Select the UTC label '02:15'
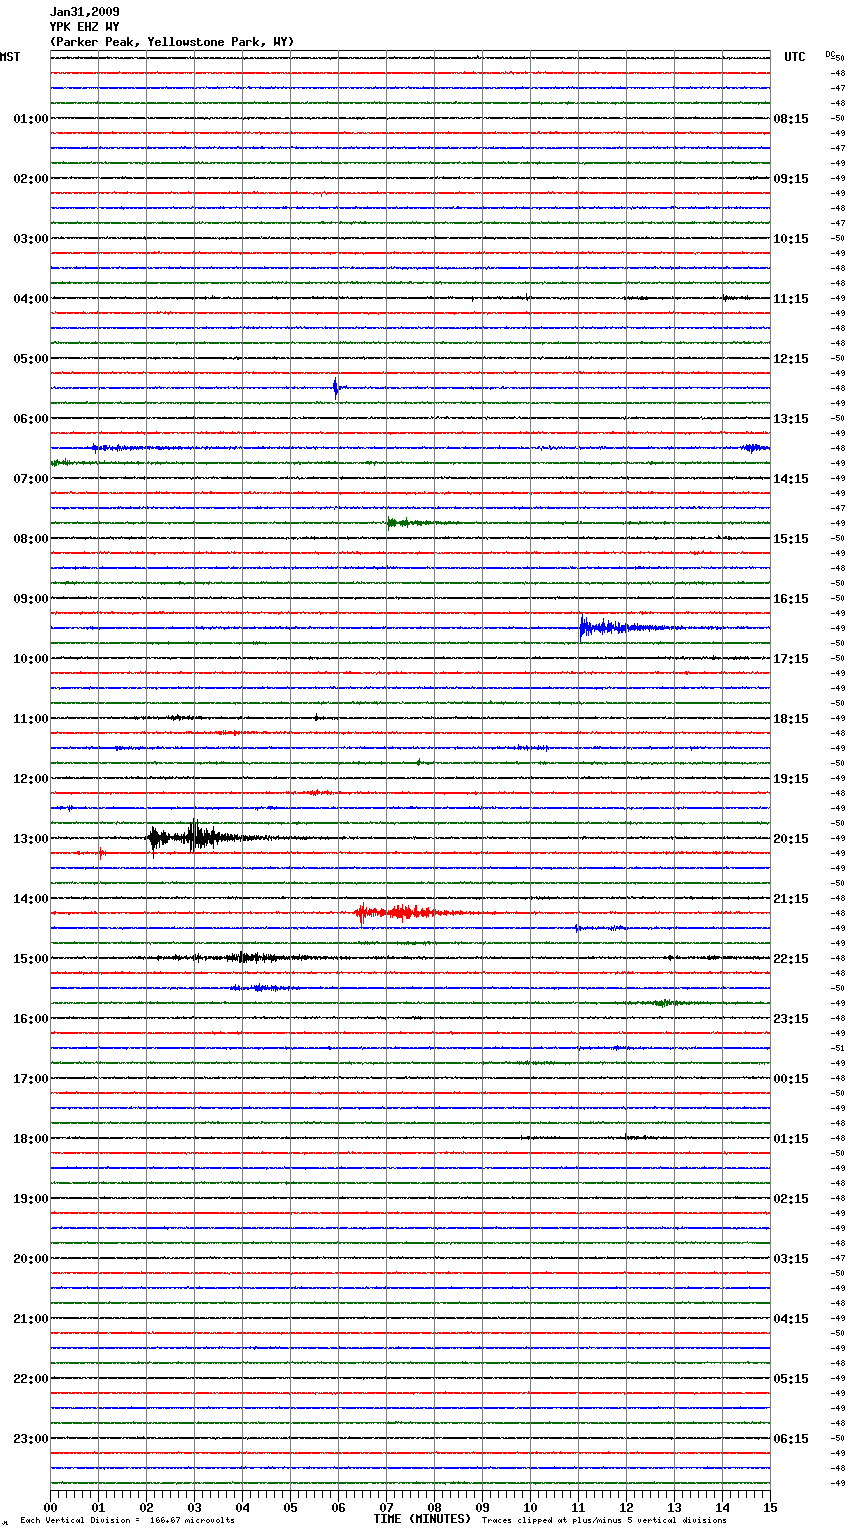 click(791, 1199)
